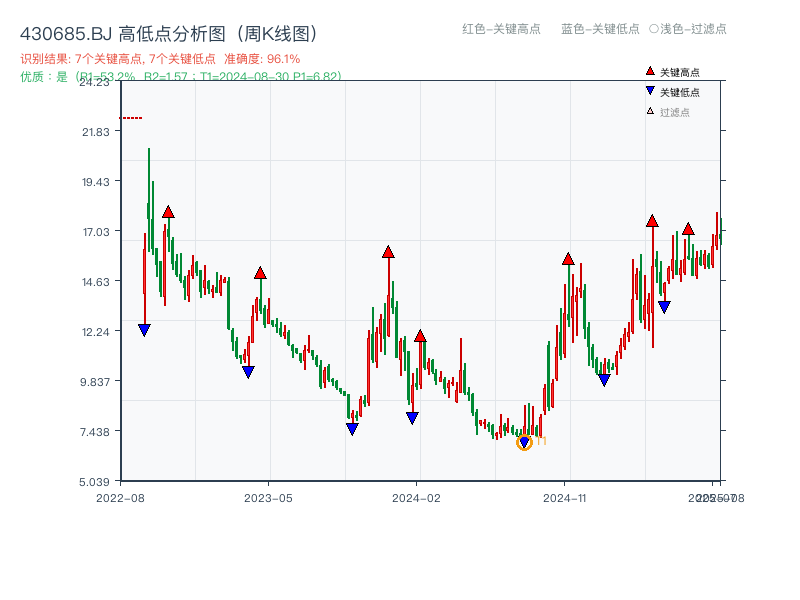800x600 pixels.
Task: Click the red key-high triangle above the 2024-02 peak
Action: tap(420, 336)
